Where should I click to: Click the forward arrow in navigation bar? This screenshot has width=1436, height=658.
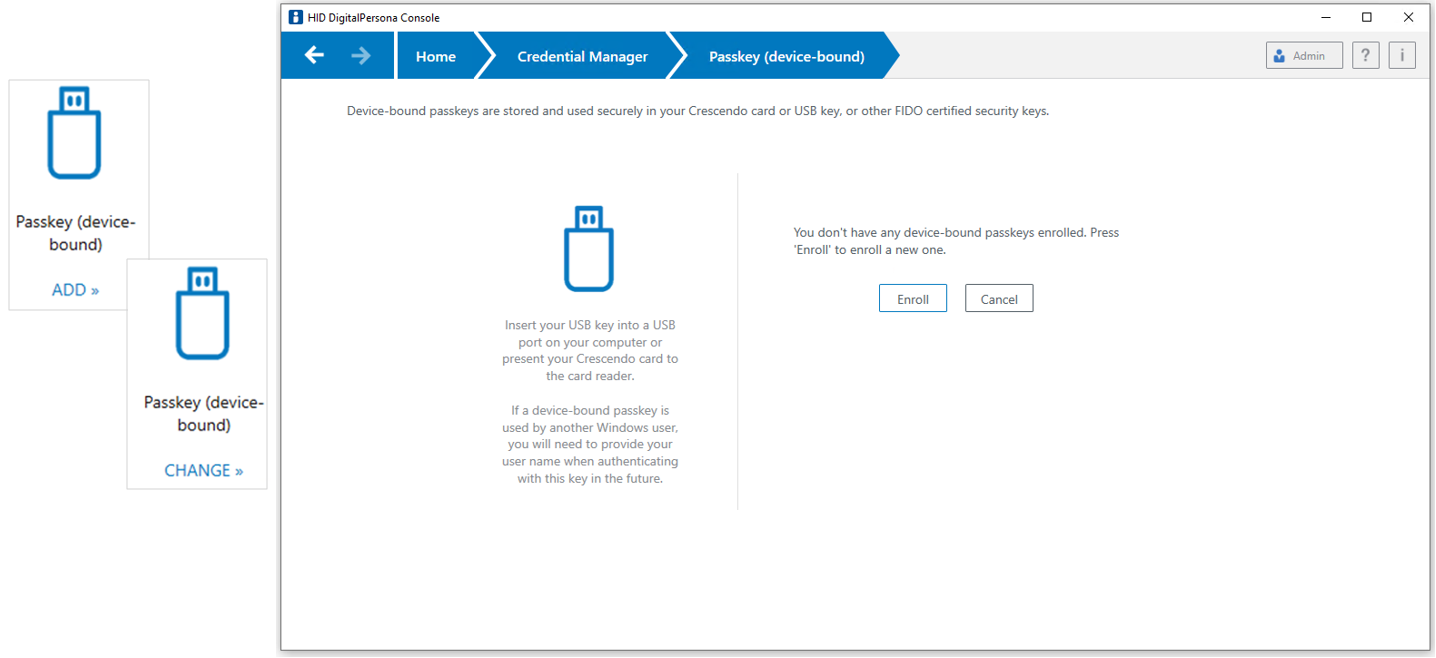pyautogui.click(x=361, y=55)
